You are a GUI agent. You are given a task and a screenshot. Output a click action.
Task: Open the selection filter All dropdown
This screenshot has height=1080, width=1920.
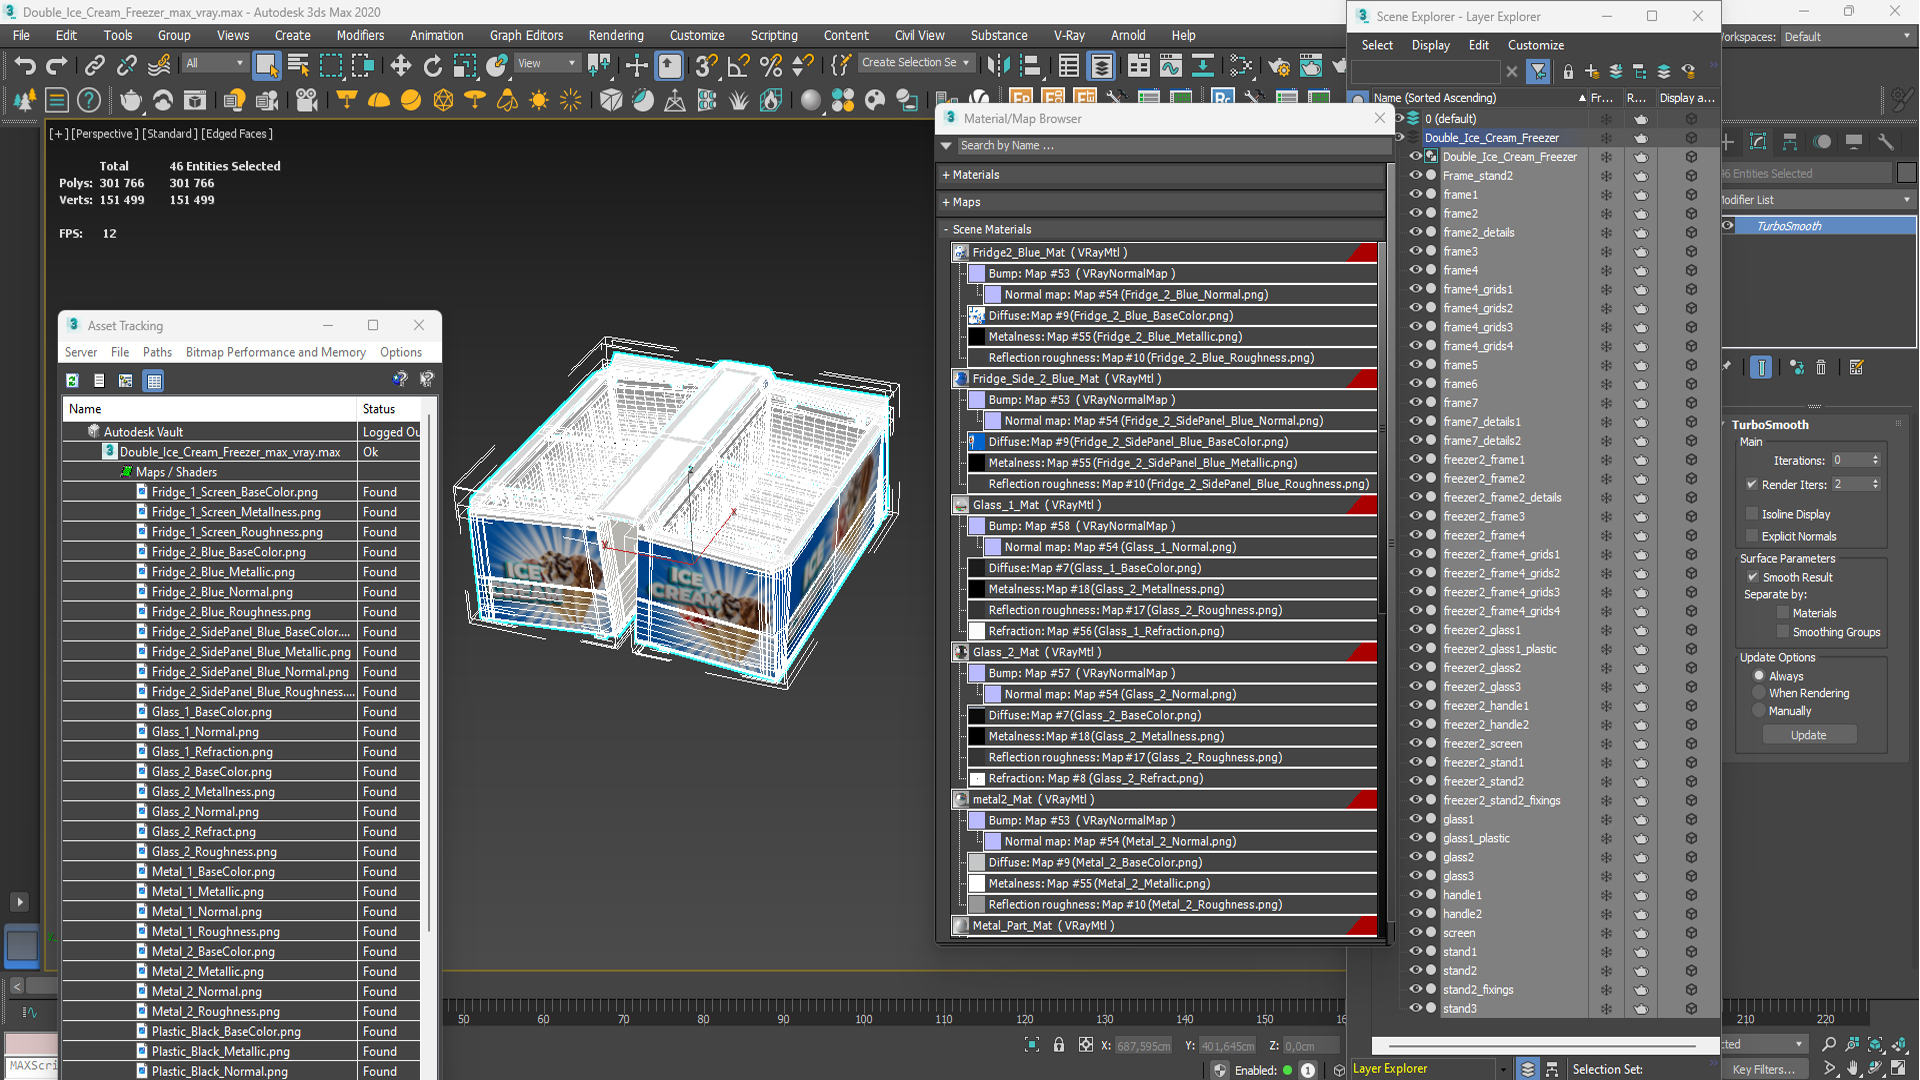coord(214,63)
